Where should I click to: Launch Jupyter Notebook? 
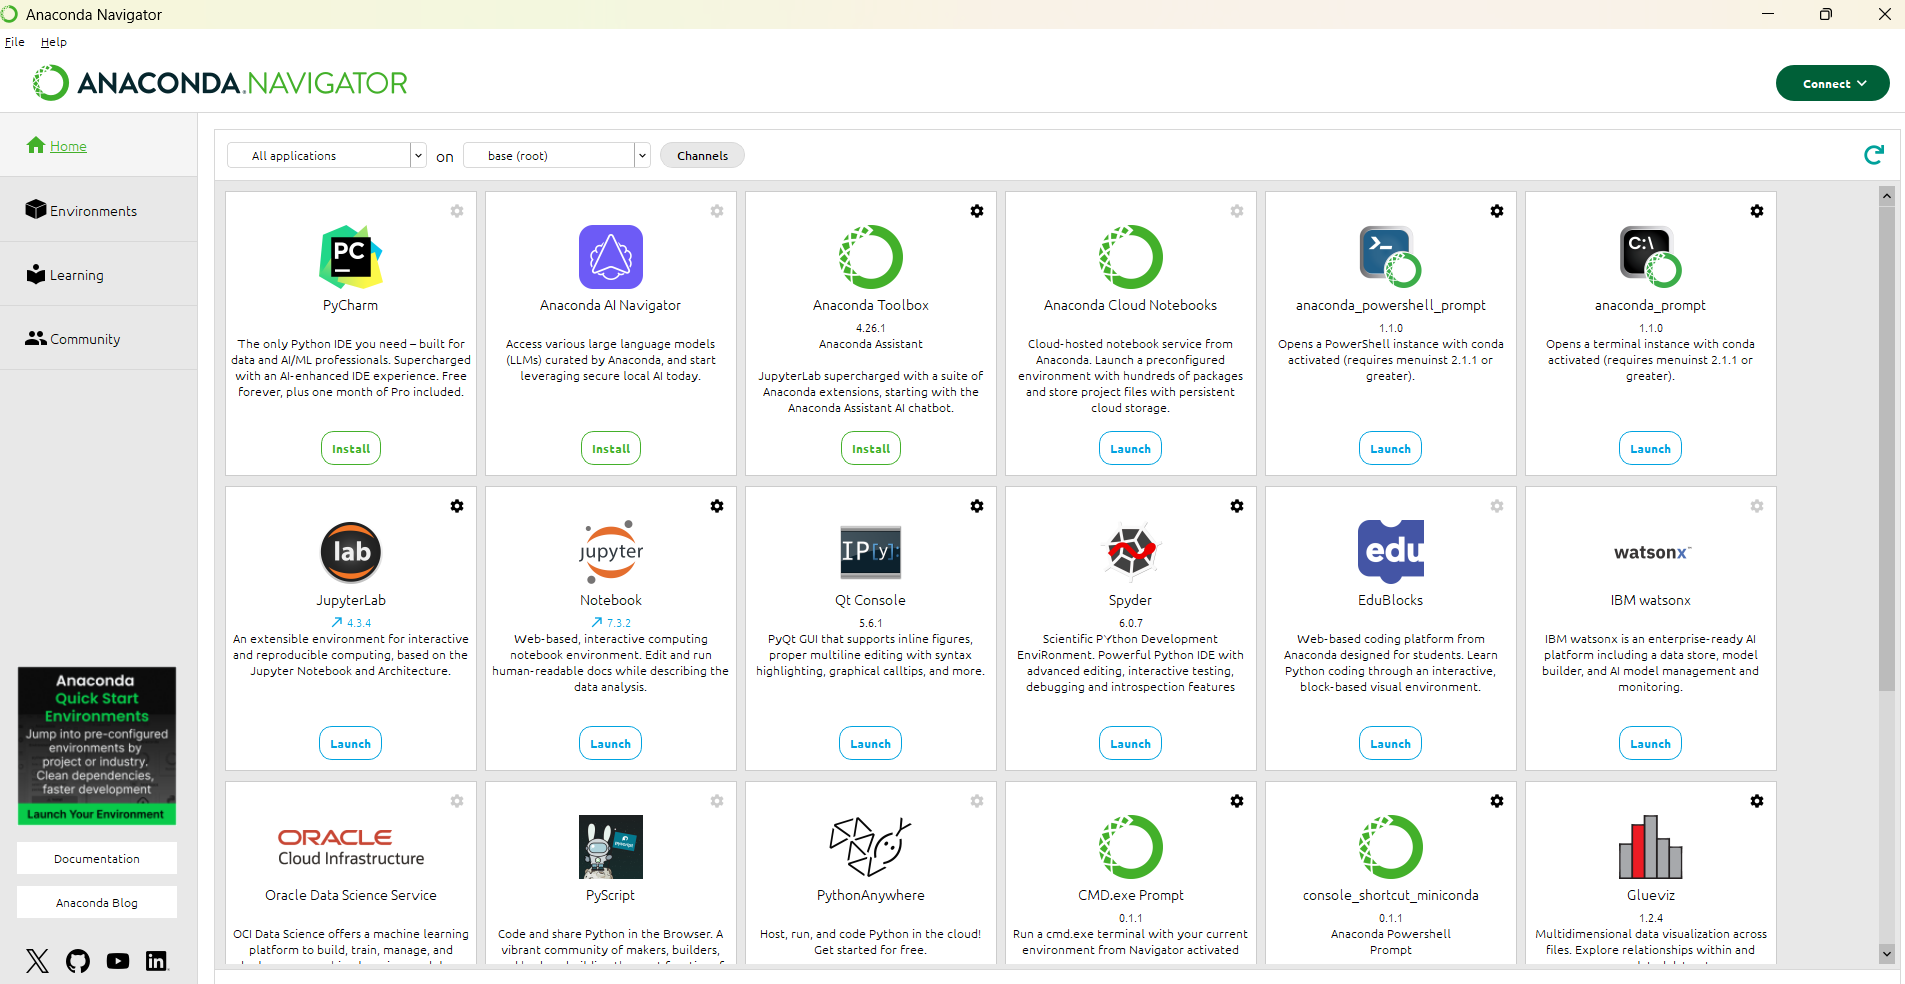(x=611, y=743)
